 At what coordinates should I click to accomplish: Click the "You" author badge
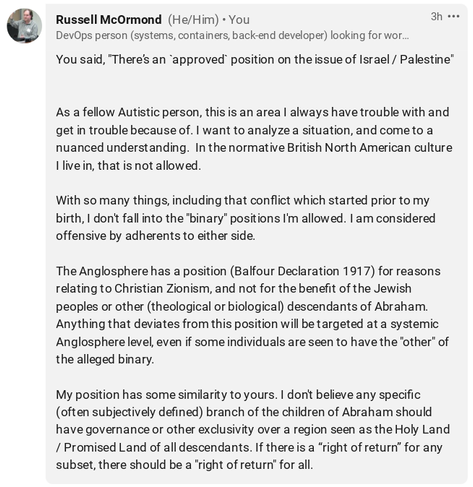[x=239, y=20]
